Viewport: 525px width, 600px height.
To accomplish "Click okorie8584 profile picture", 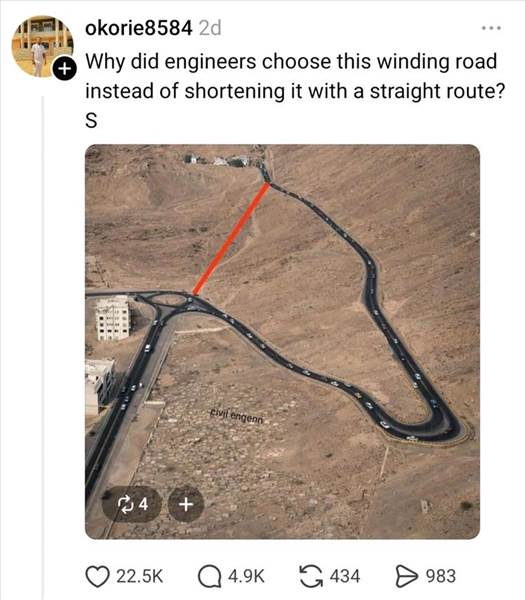I will pos(42,46).
